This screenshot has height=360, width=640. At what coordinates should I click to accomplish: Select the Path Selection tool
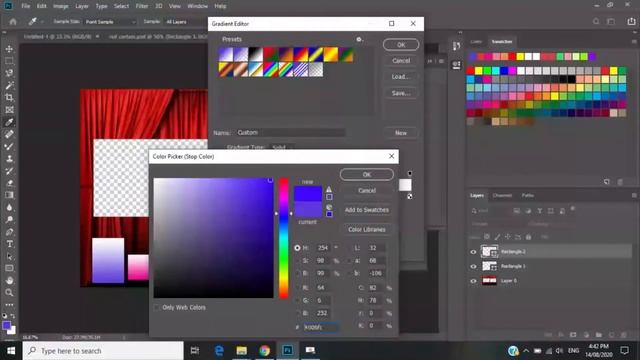tap(9, 256)
